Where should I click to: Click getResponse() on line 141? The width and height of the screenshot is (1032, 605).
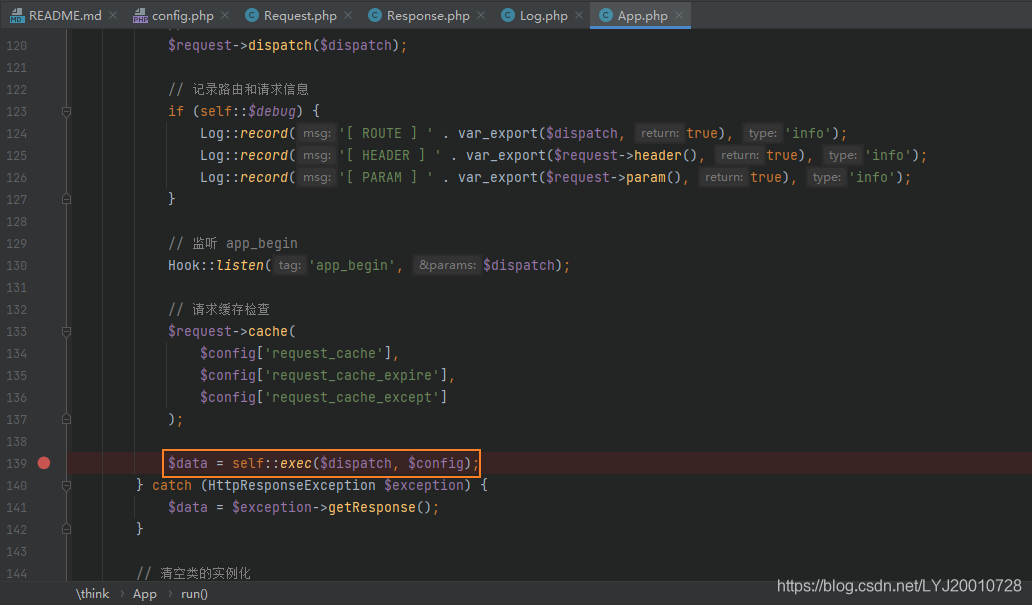click(379, 508)
